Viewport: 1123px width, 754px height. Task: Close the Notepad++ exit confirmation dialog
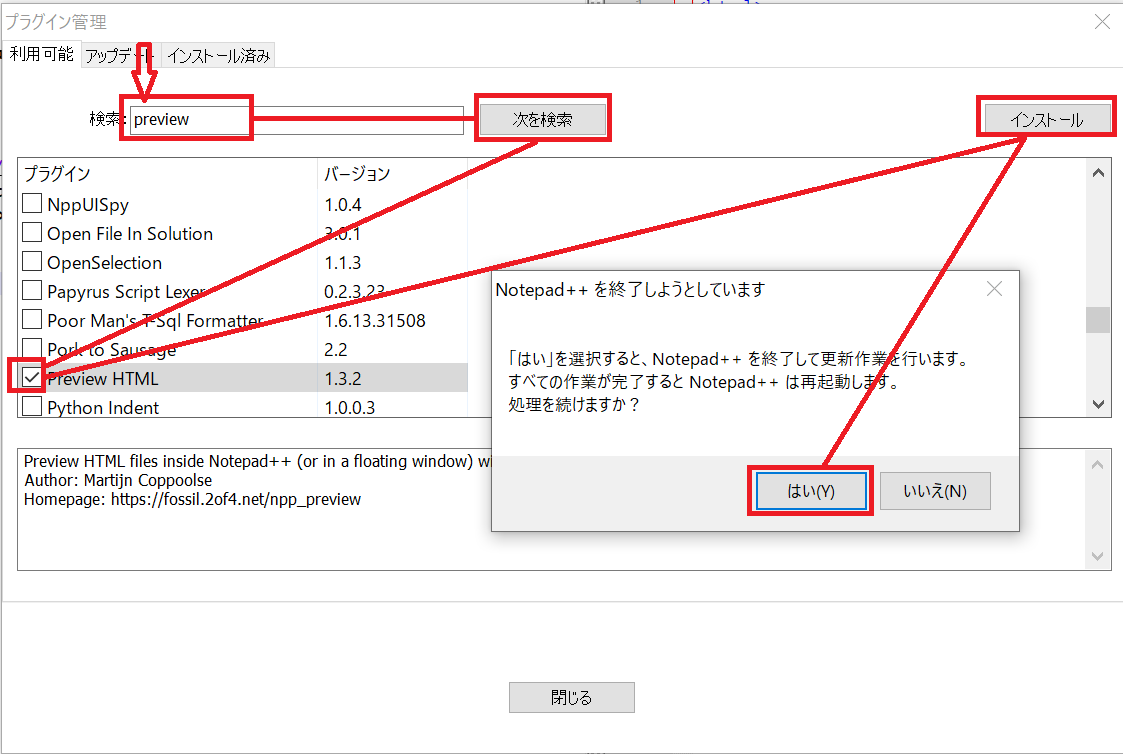point(994,289)
